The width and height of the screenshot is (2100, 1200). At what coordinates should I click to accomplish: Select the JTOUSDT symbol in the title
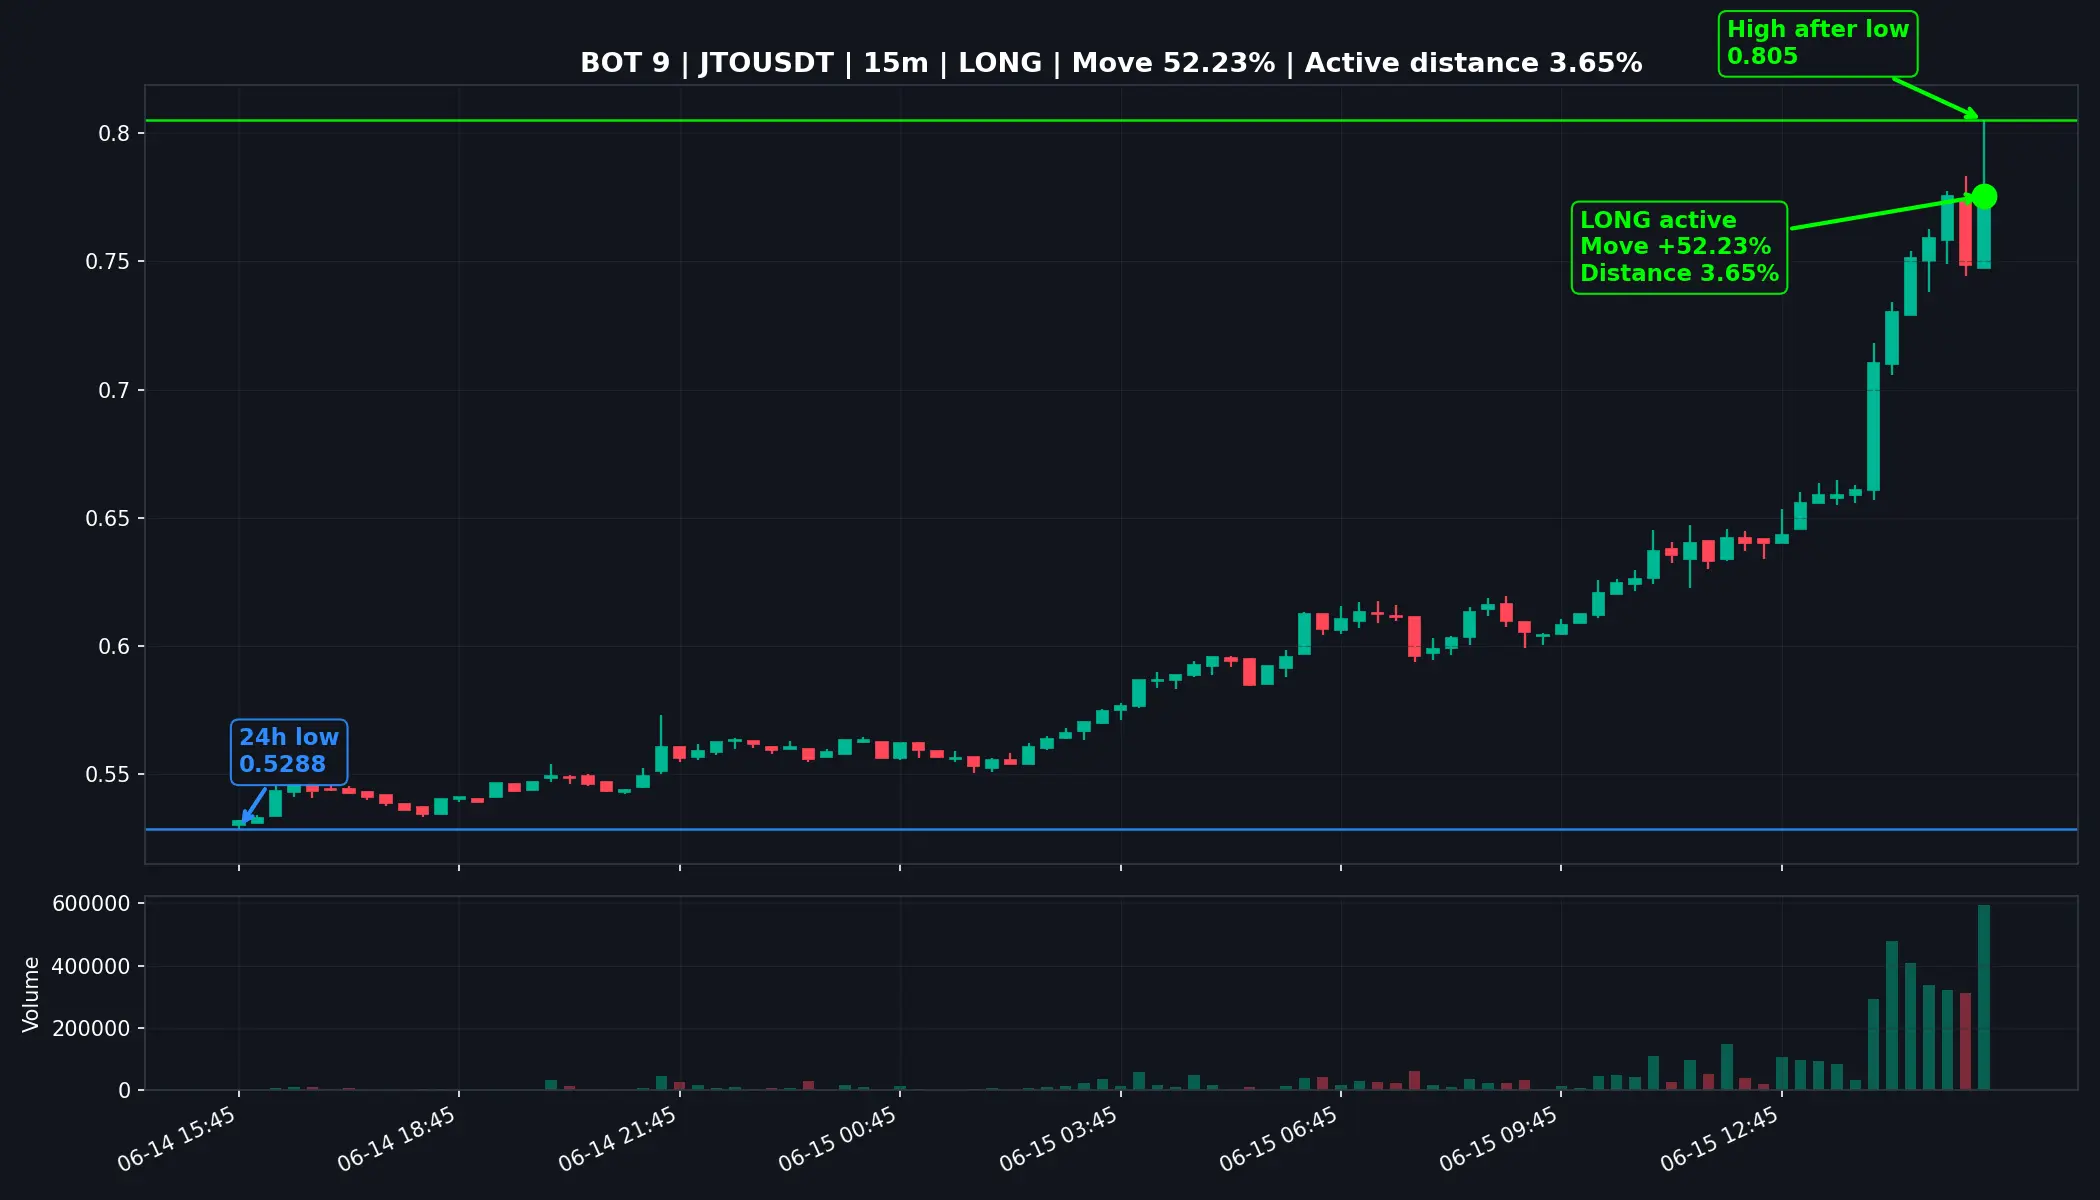pos(766,63)
